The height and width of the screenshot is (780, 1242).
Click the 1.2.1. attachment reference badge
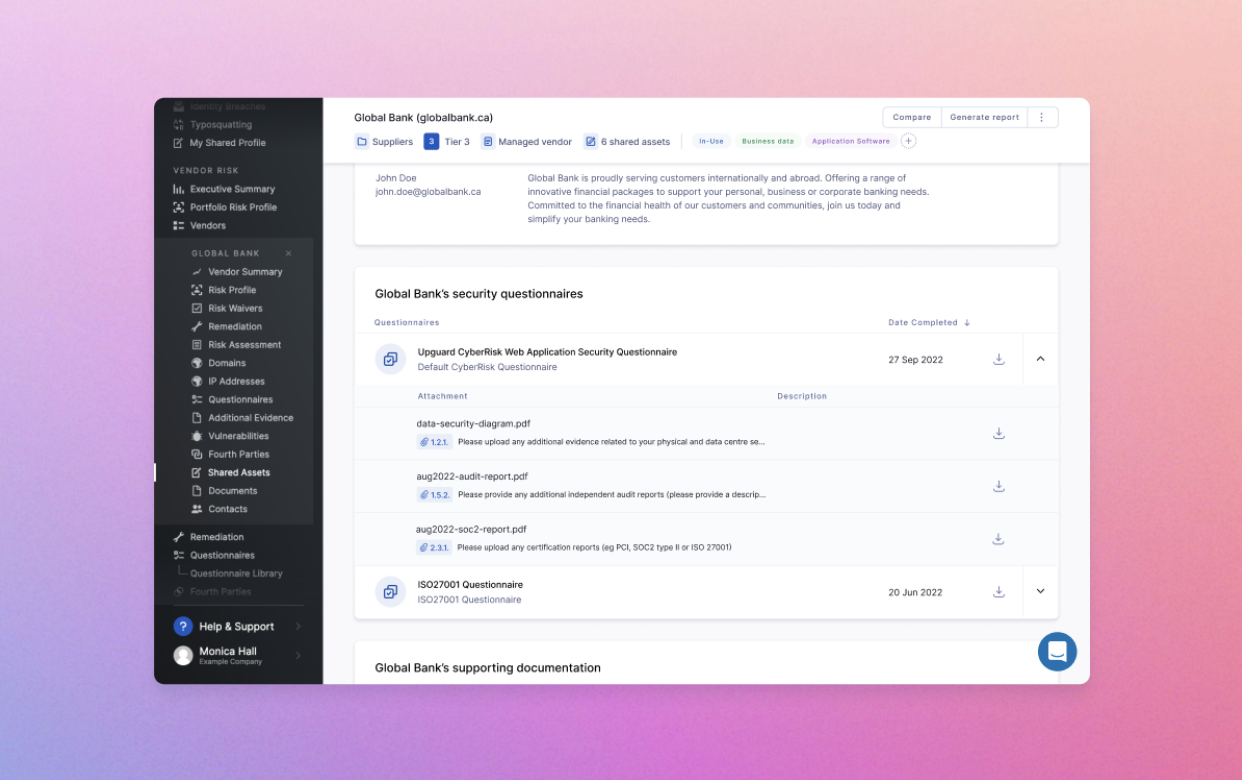coord(434,441)
